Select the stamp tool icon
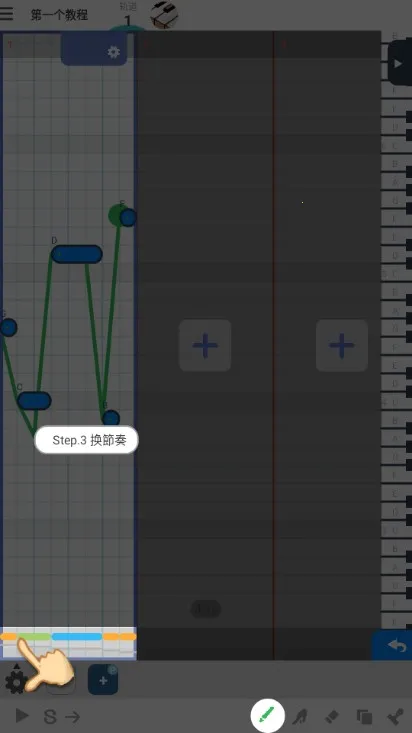The width and height of the screenshot is (412, 733). (396, 716)
